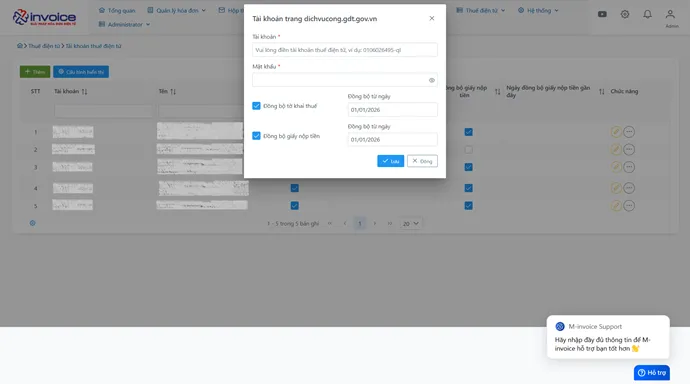Go to first page of table
This screenshot has width=690, height=384.
click(330, 223)
